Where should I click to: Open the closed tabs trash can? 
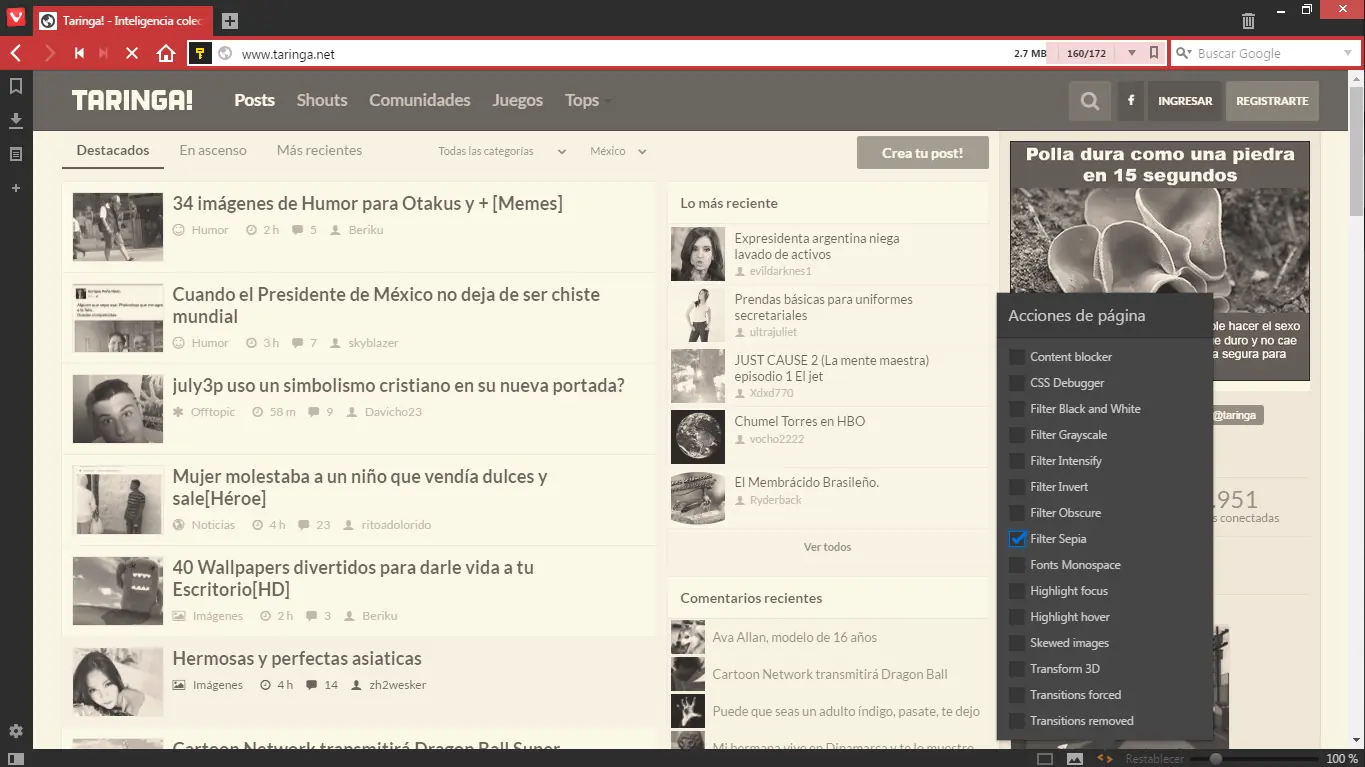pos(1248,20)
